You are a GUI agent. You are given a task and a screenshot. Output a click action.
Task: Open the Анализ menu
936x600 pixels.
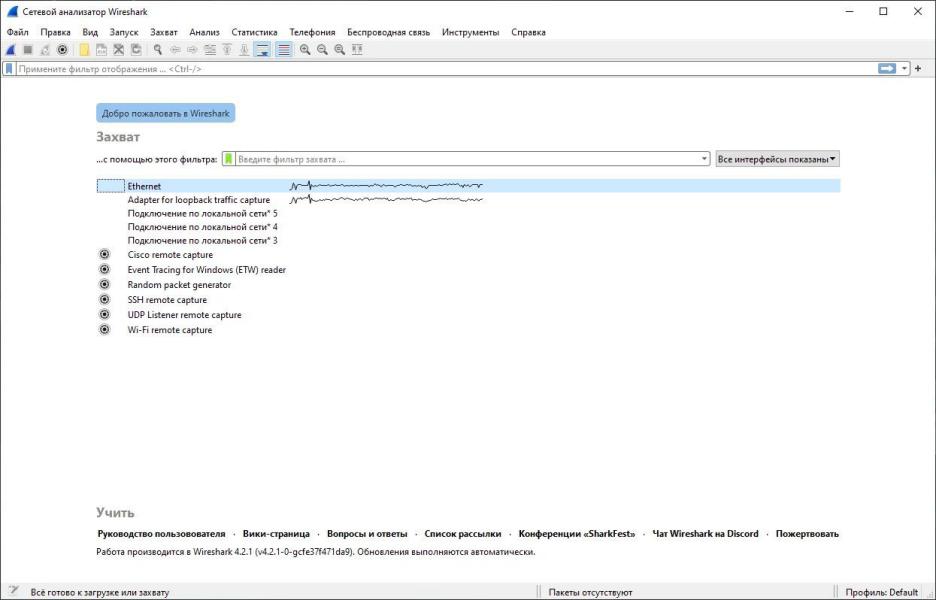204,32
